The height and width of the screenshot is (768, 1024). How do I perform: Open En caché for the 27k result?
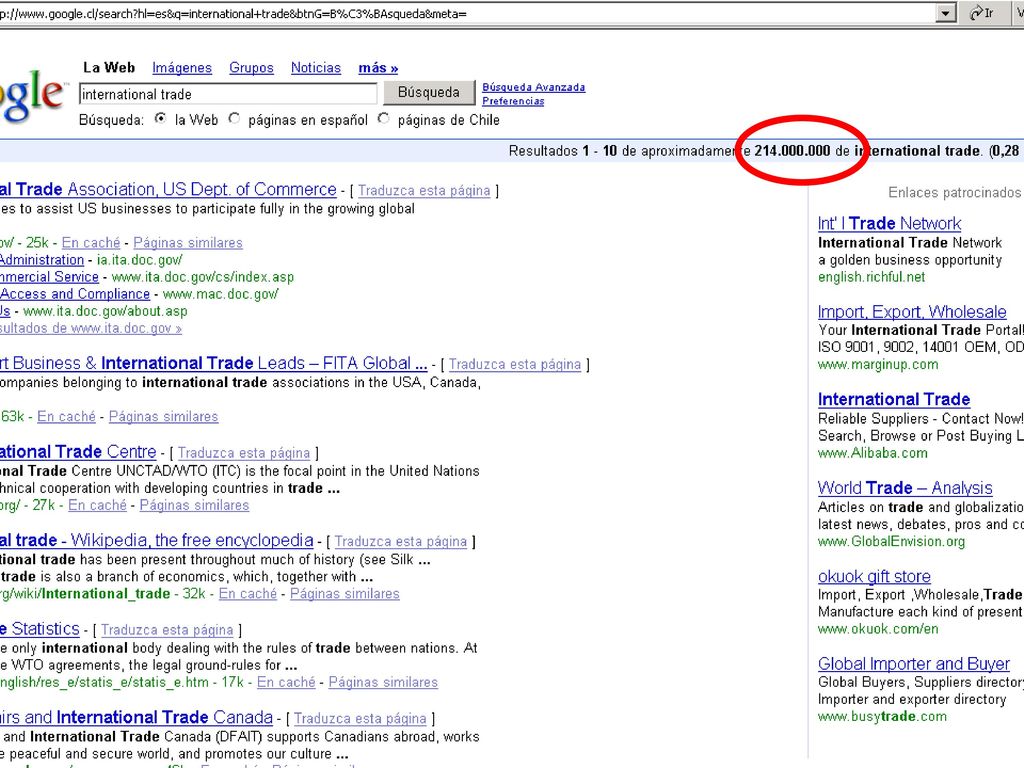[x=97, y=505]
